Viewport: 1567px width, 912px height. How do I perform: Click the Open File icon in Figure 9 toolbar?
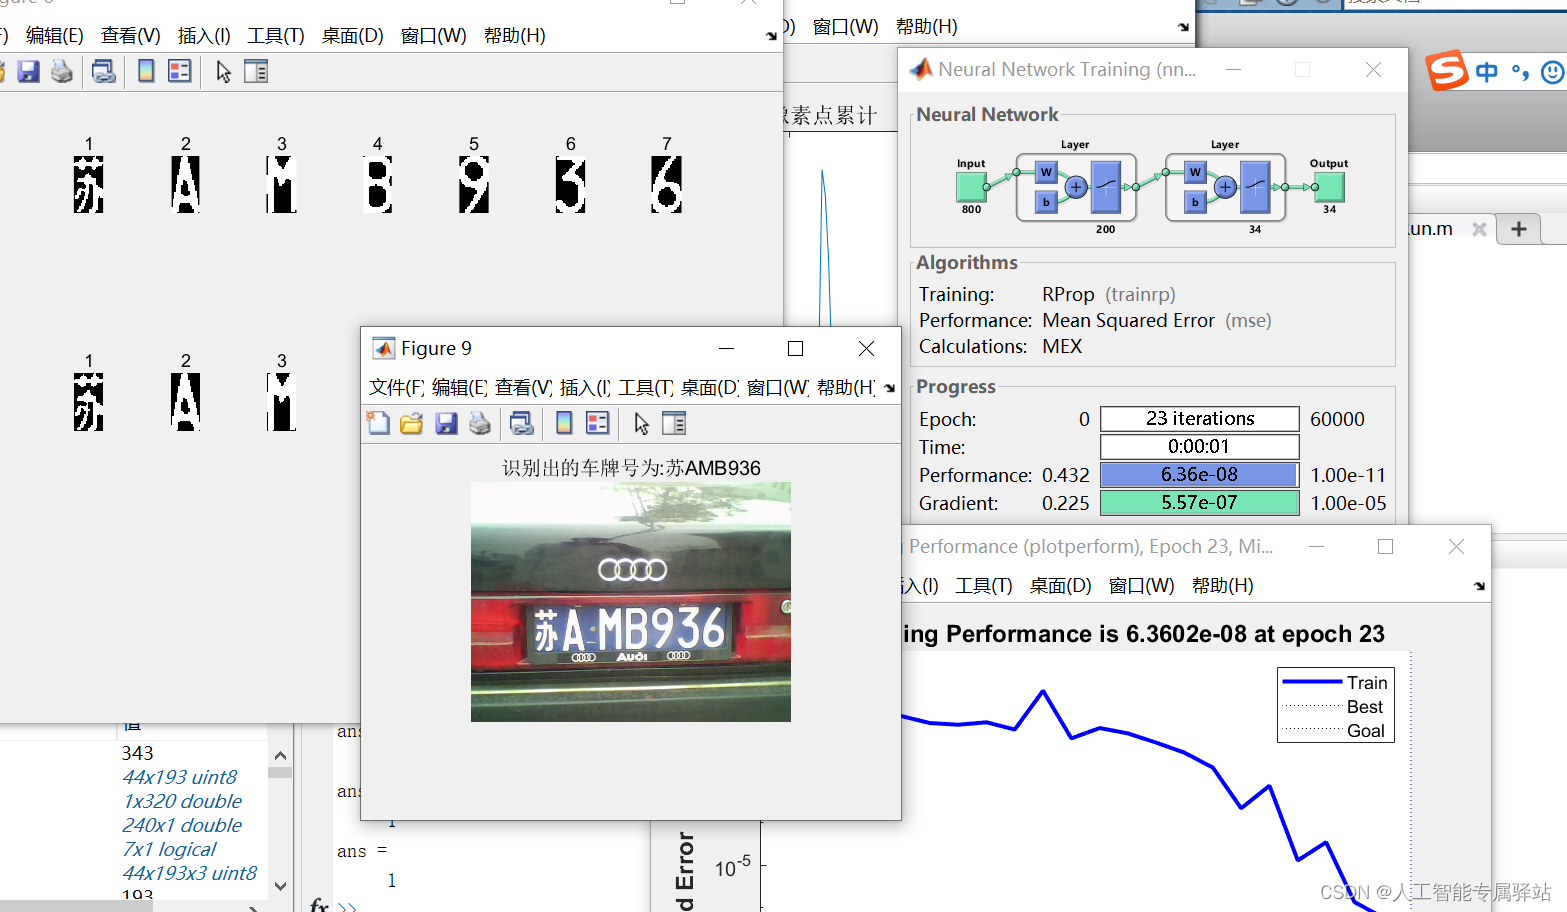412,423
